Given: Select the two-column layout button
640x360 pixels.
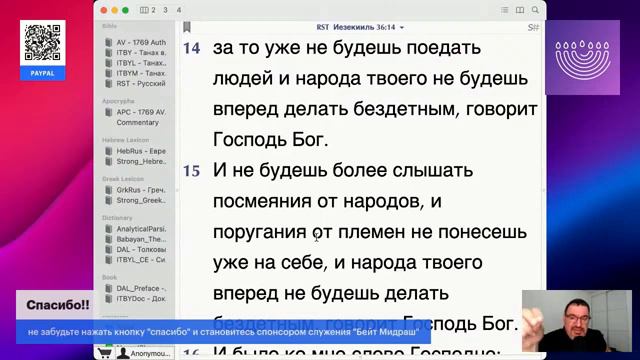Looking at the screenshot, I should point(148,10).
